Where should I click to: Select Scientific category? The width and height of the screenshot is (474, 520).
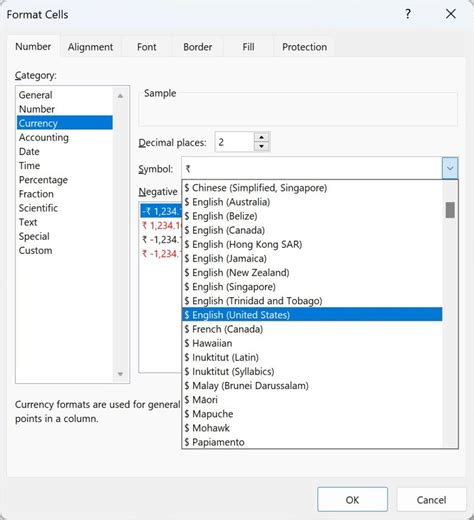click(65, 208)
